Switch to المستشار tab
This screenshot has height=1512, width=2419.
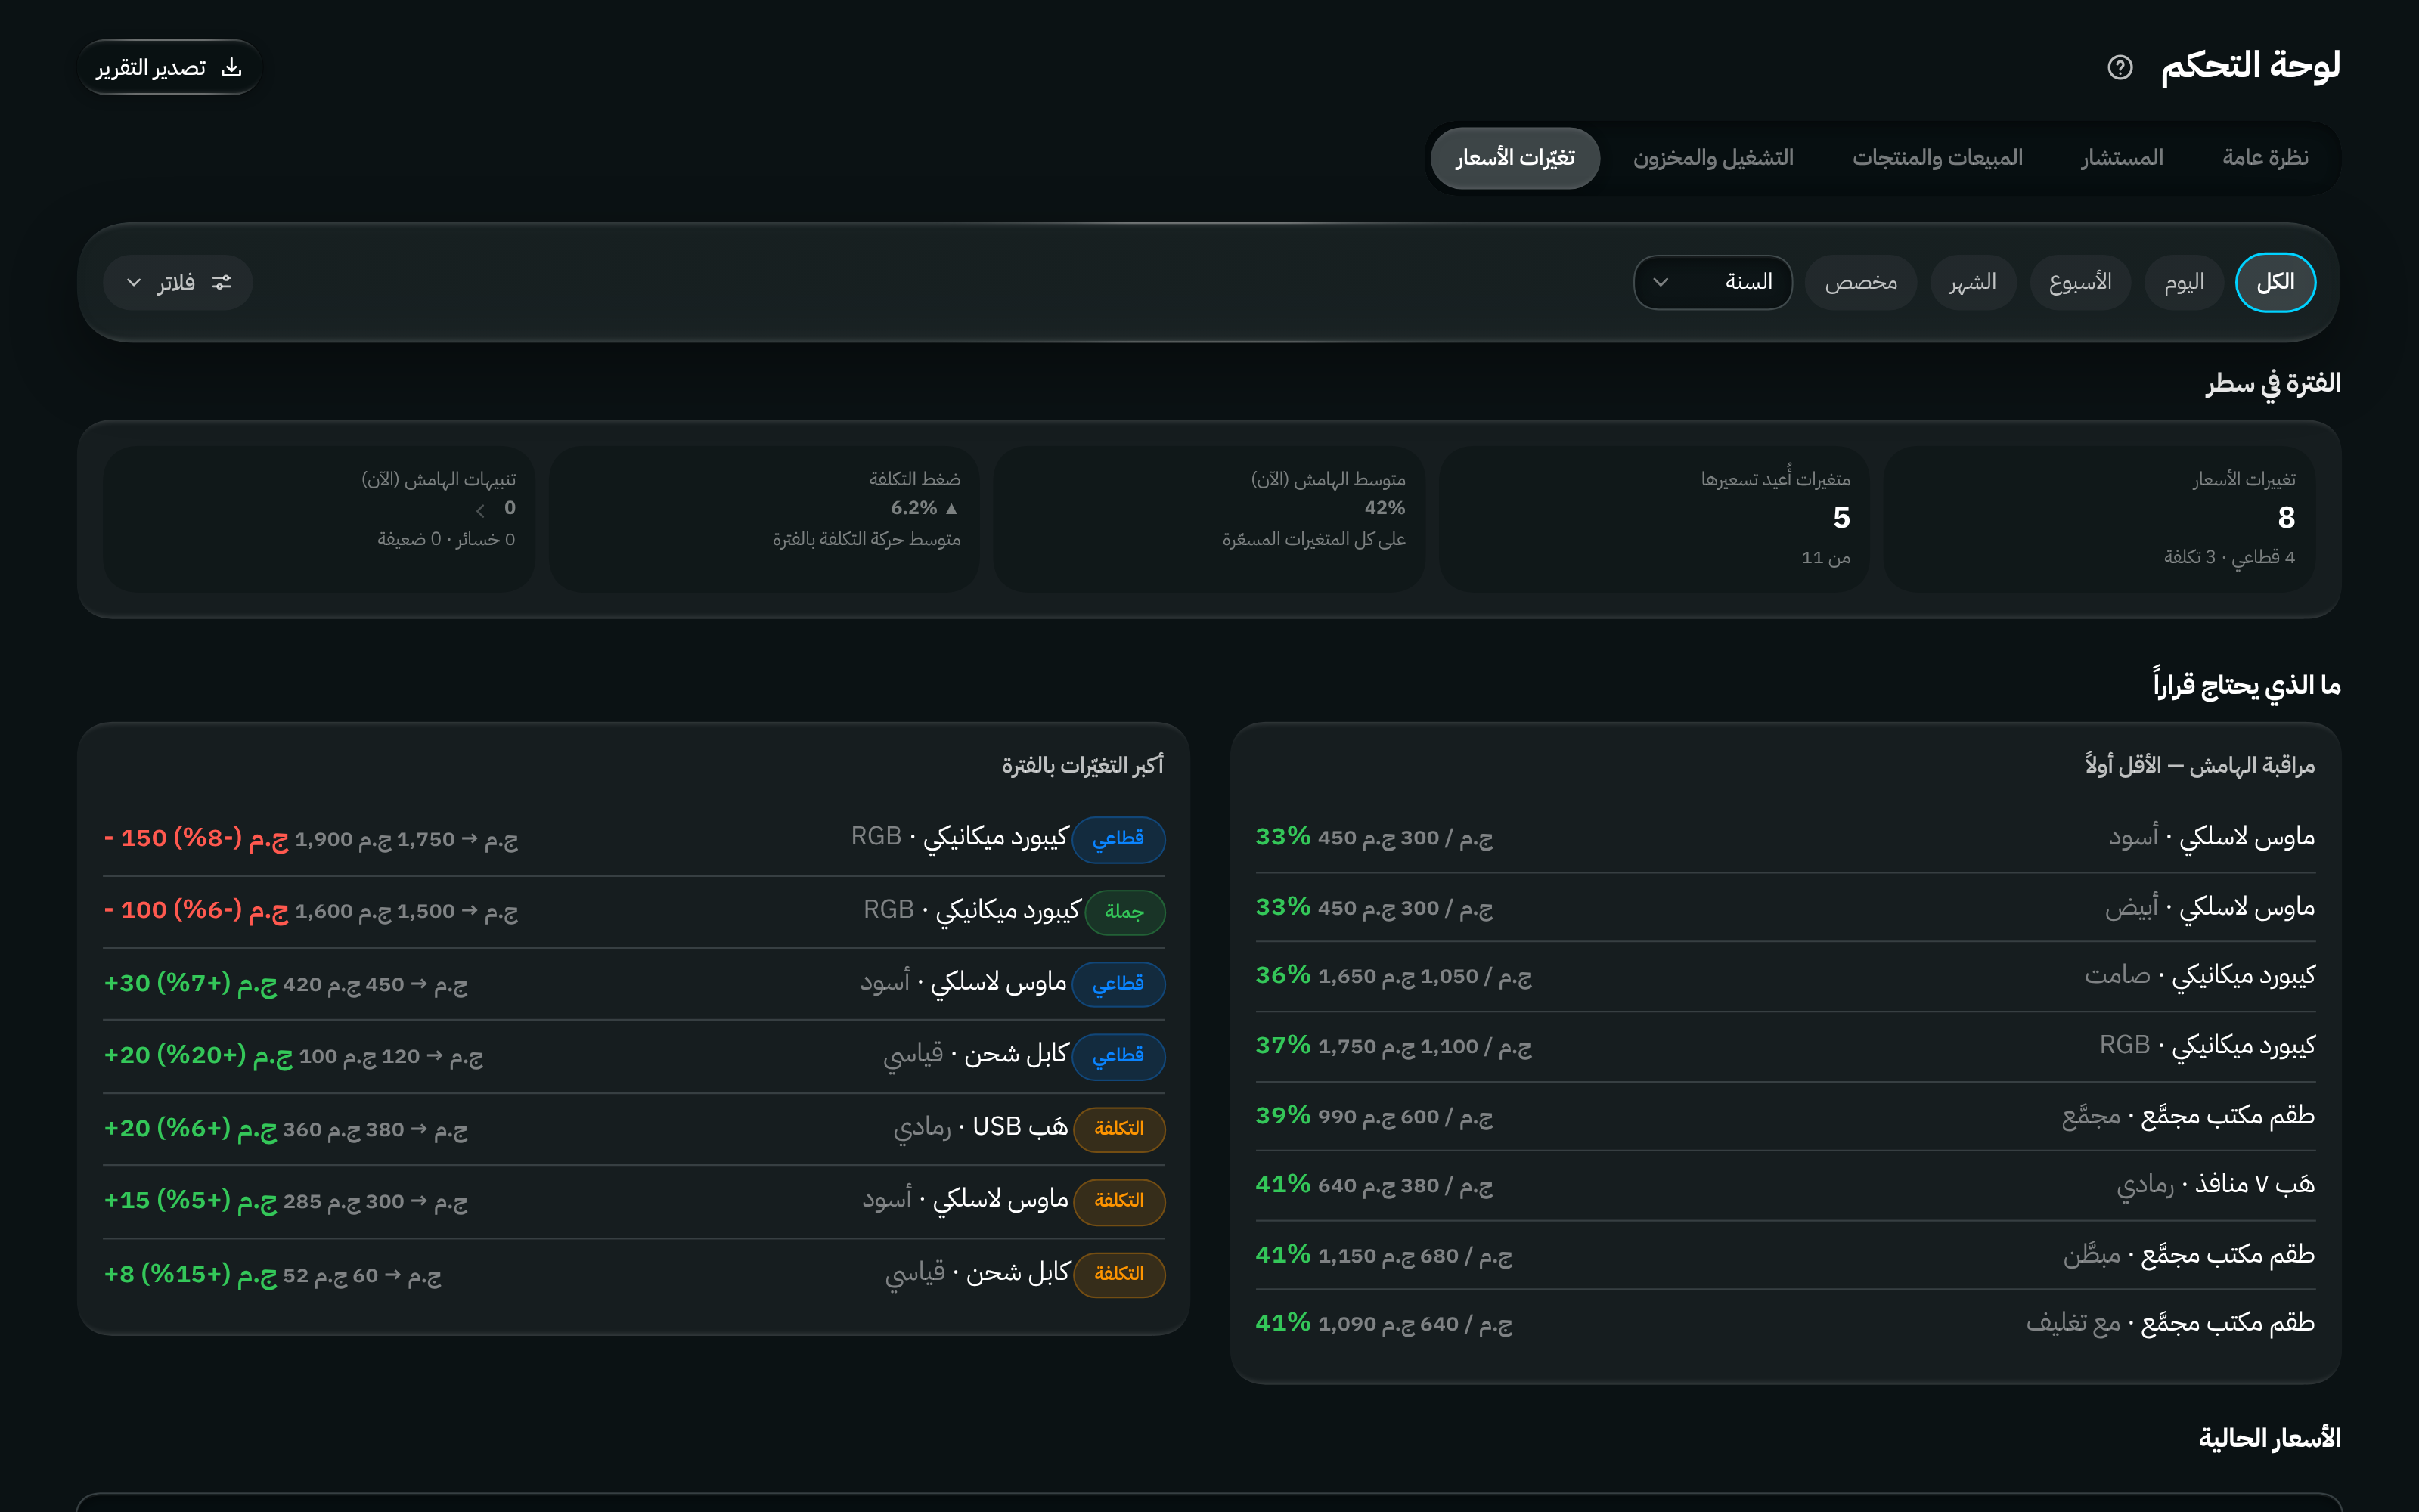pos(2122,158)
